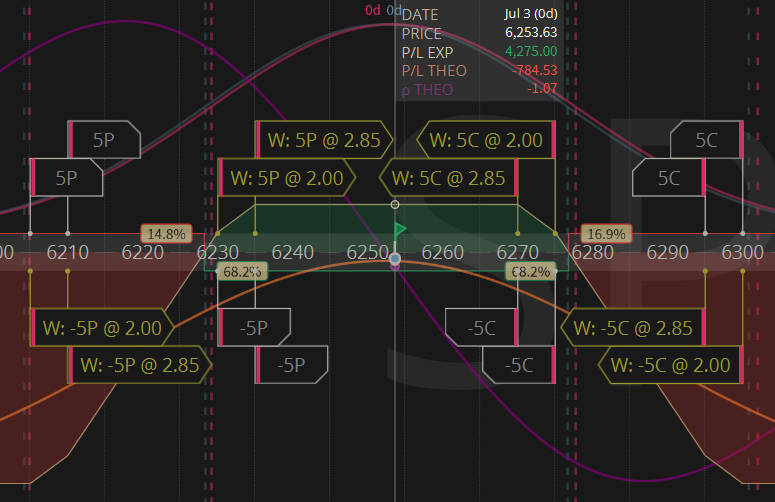Image resolution: width=775 pixels, height=502 pixels.
Task: Click the 5C position tag at strike 6295
Action: point(669,178)
